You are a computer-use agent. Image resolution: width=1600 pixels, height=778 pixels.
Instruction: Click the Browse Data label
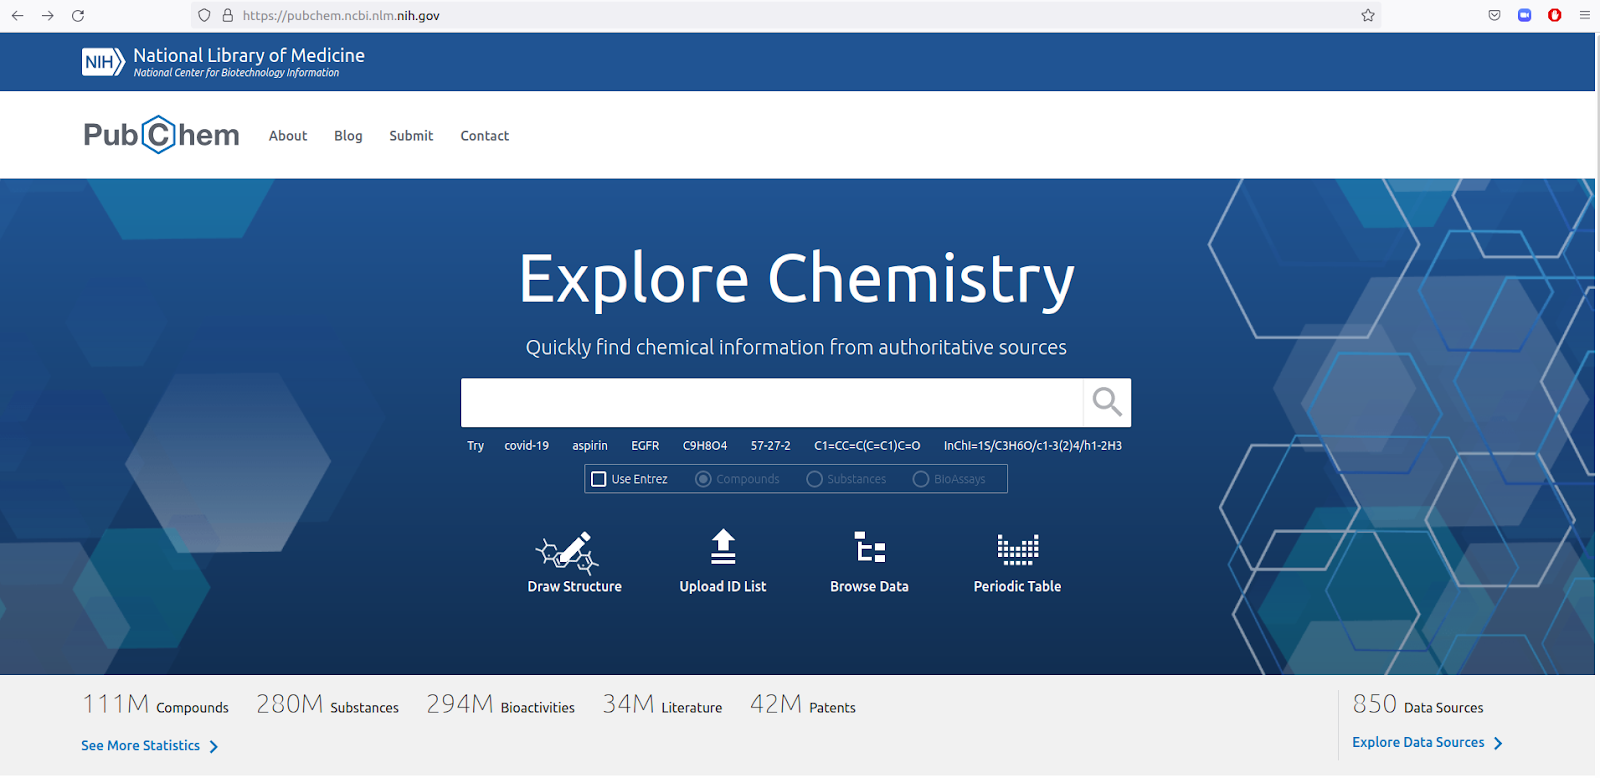pos(869,587)
